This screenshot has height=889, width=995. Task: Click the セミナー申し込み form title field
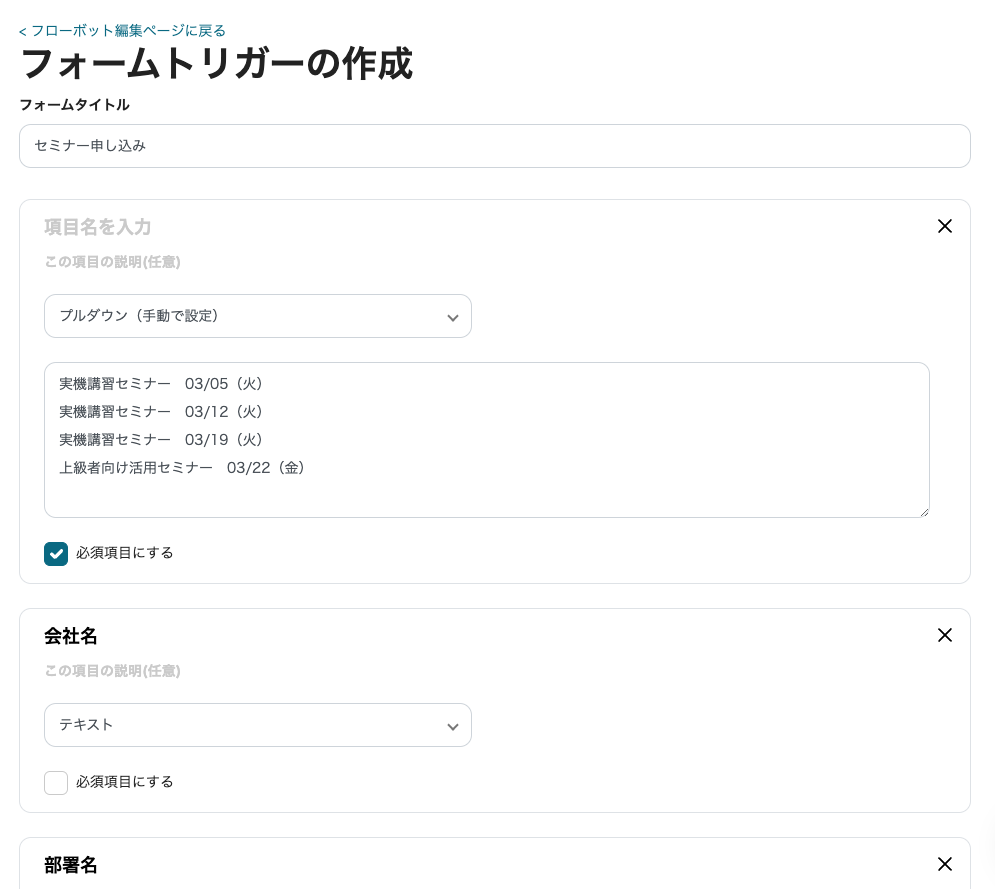494,146
